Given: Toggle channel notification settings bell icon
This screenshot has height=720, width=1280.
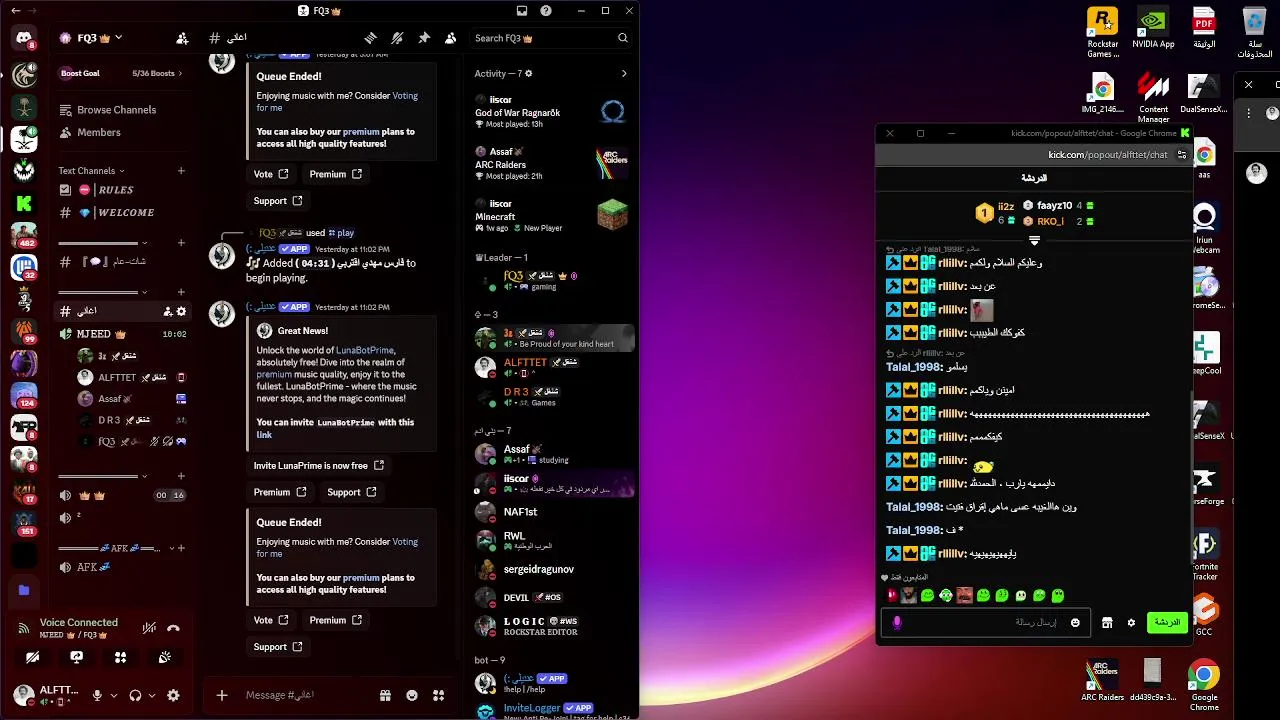Looking at the screenshot, I should (397, 38).
